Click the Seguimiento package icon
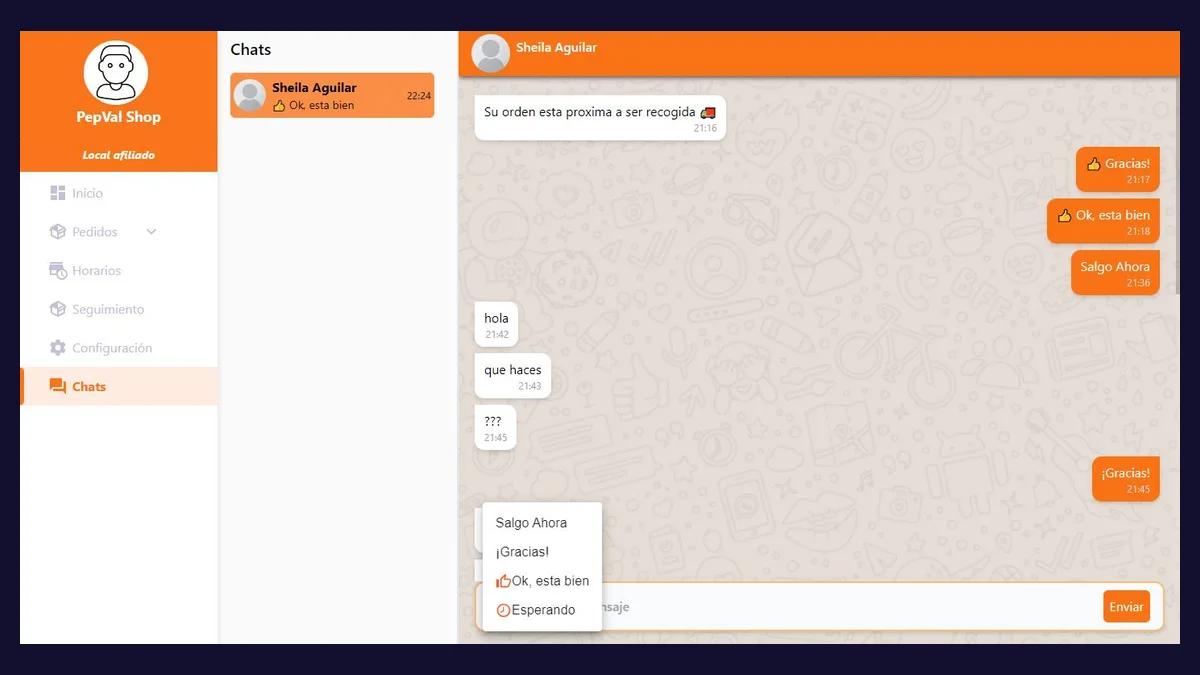This screenshot has width=1200, height=675. click(x=58, y=309)
